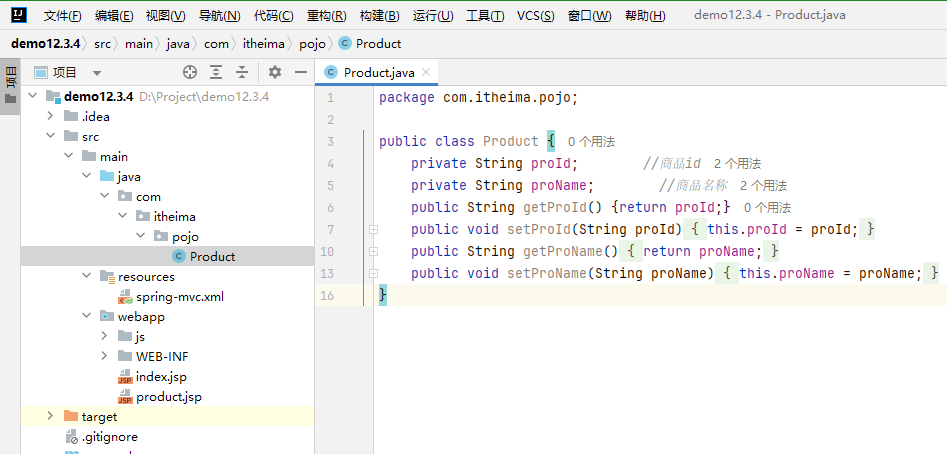The width and height of the screenshot is (947, 454).
Task: Open the 重构(R) refactor menu
Action: point(325,16)
